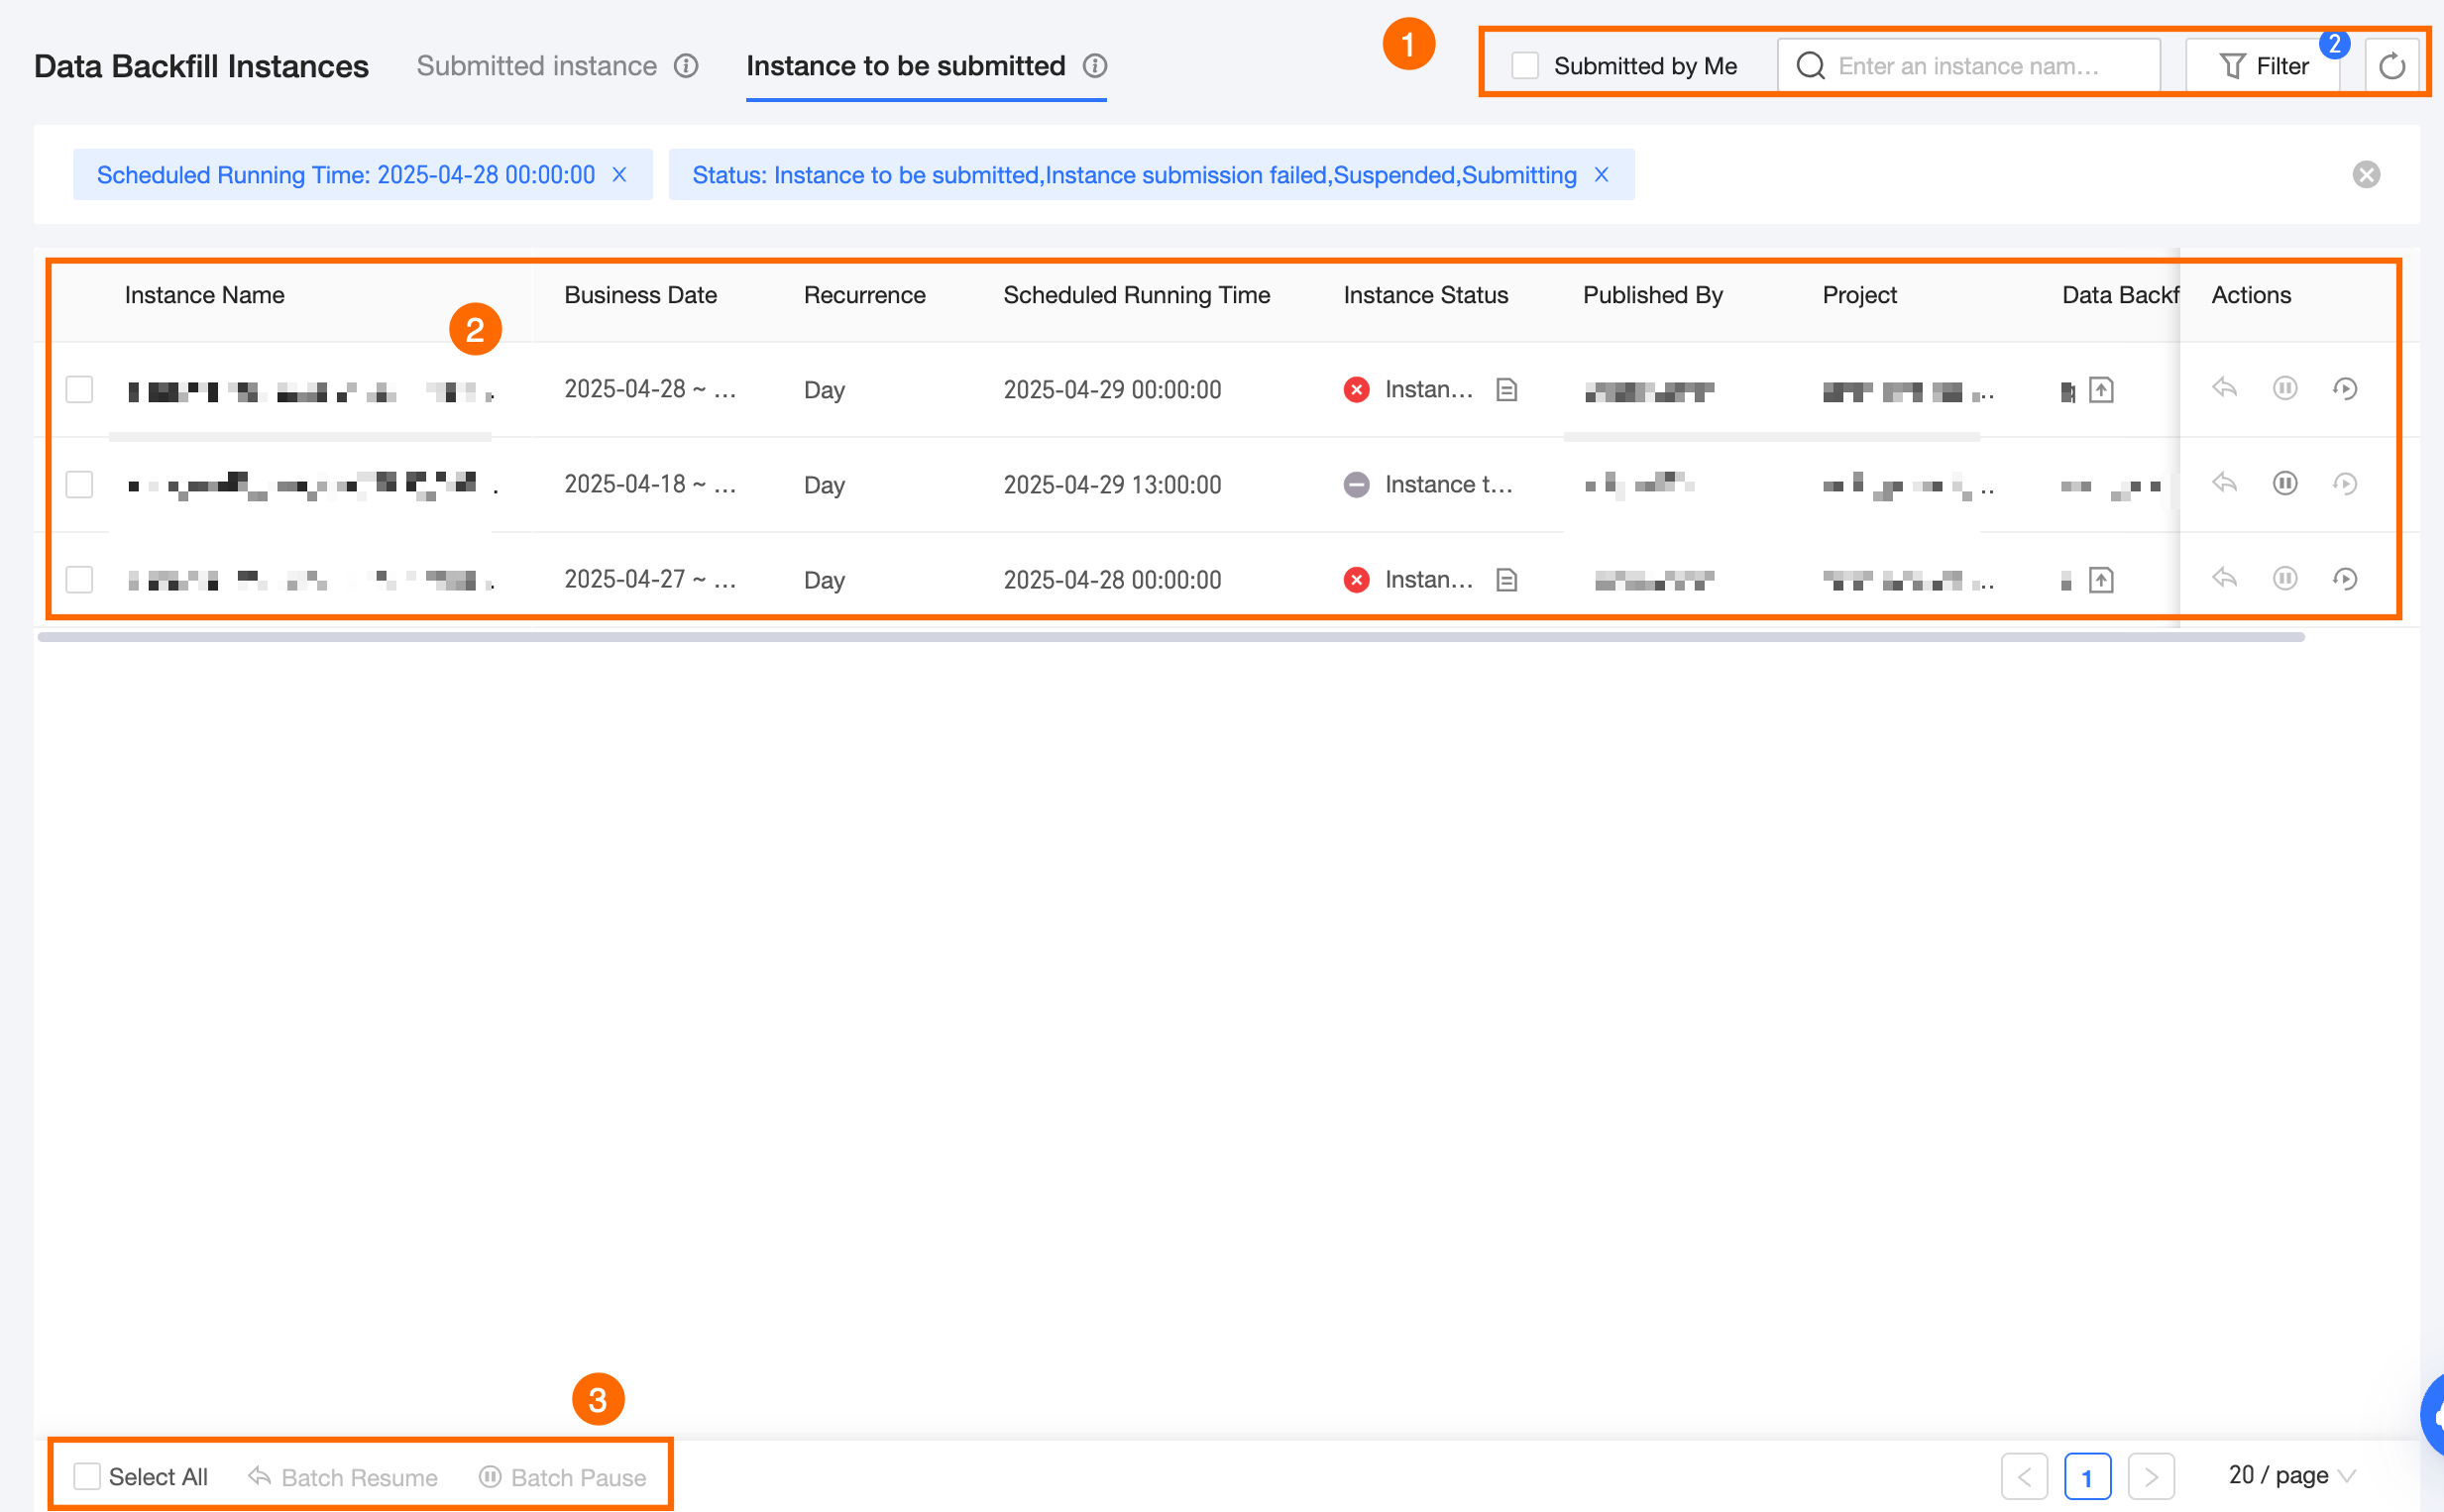Click pause icon in second row actions
Viewport: 2444px width, 1512px height.
(x=2285, y=484)
